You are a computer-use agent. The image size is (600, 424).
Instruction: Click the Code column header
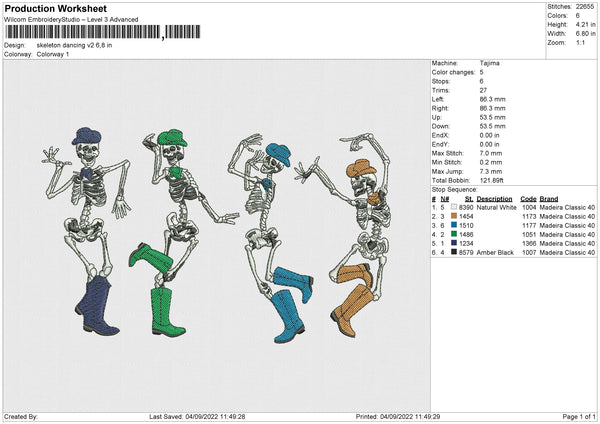pyautogui.click(x=528, y=198)
